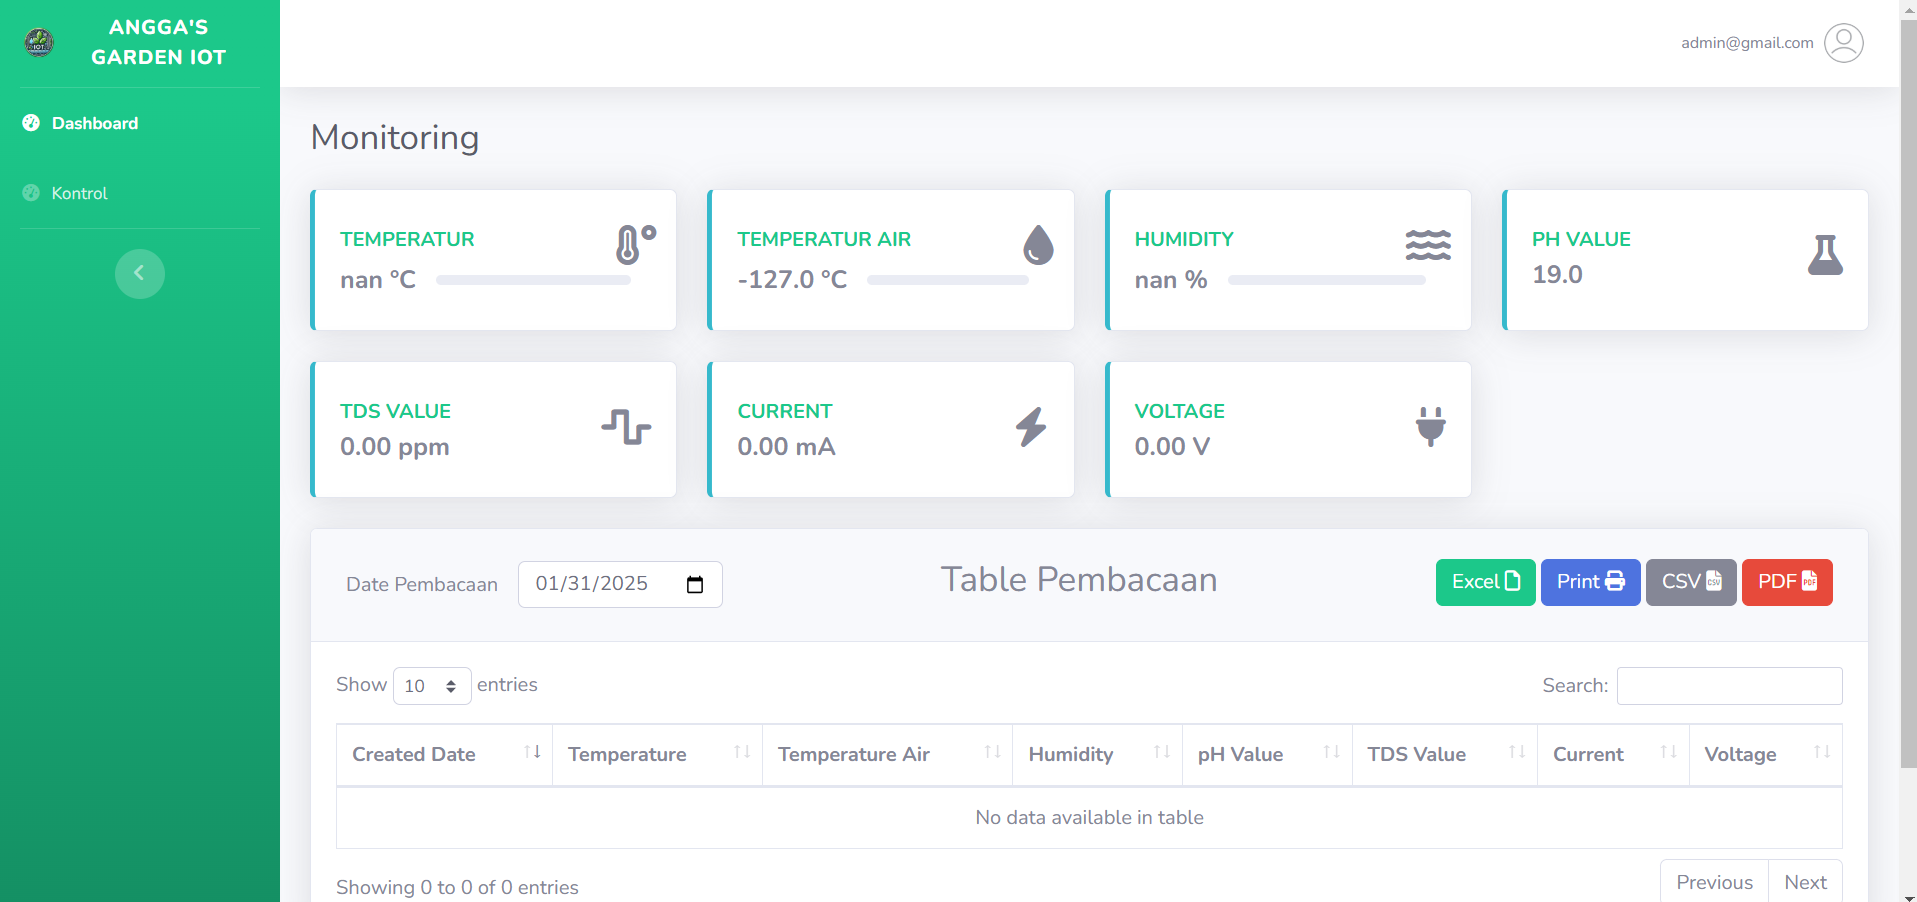Click the wavy lines icon on Humidity card

(1428, 243)
